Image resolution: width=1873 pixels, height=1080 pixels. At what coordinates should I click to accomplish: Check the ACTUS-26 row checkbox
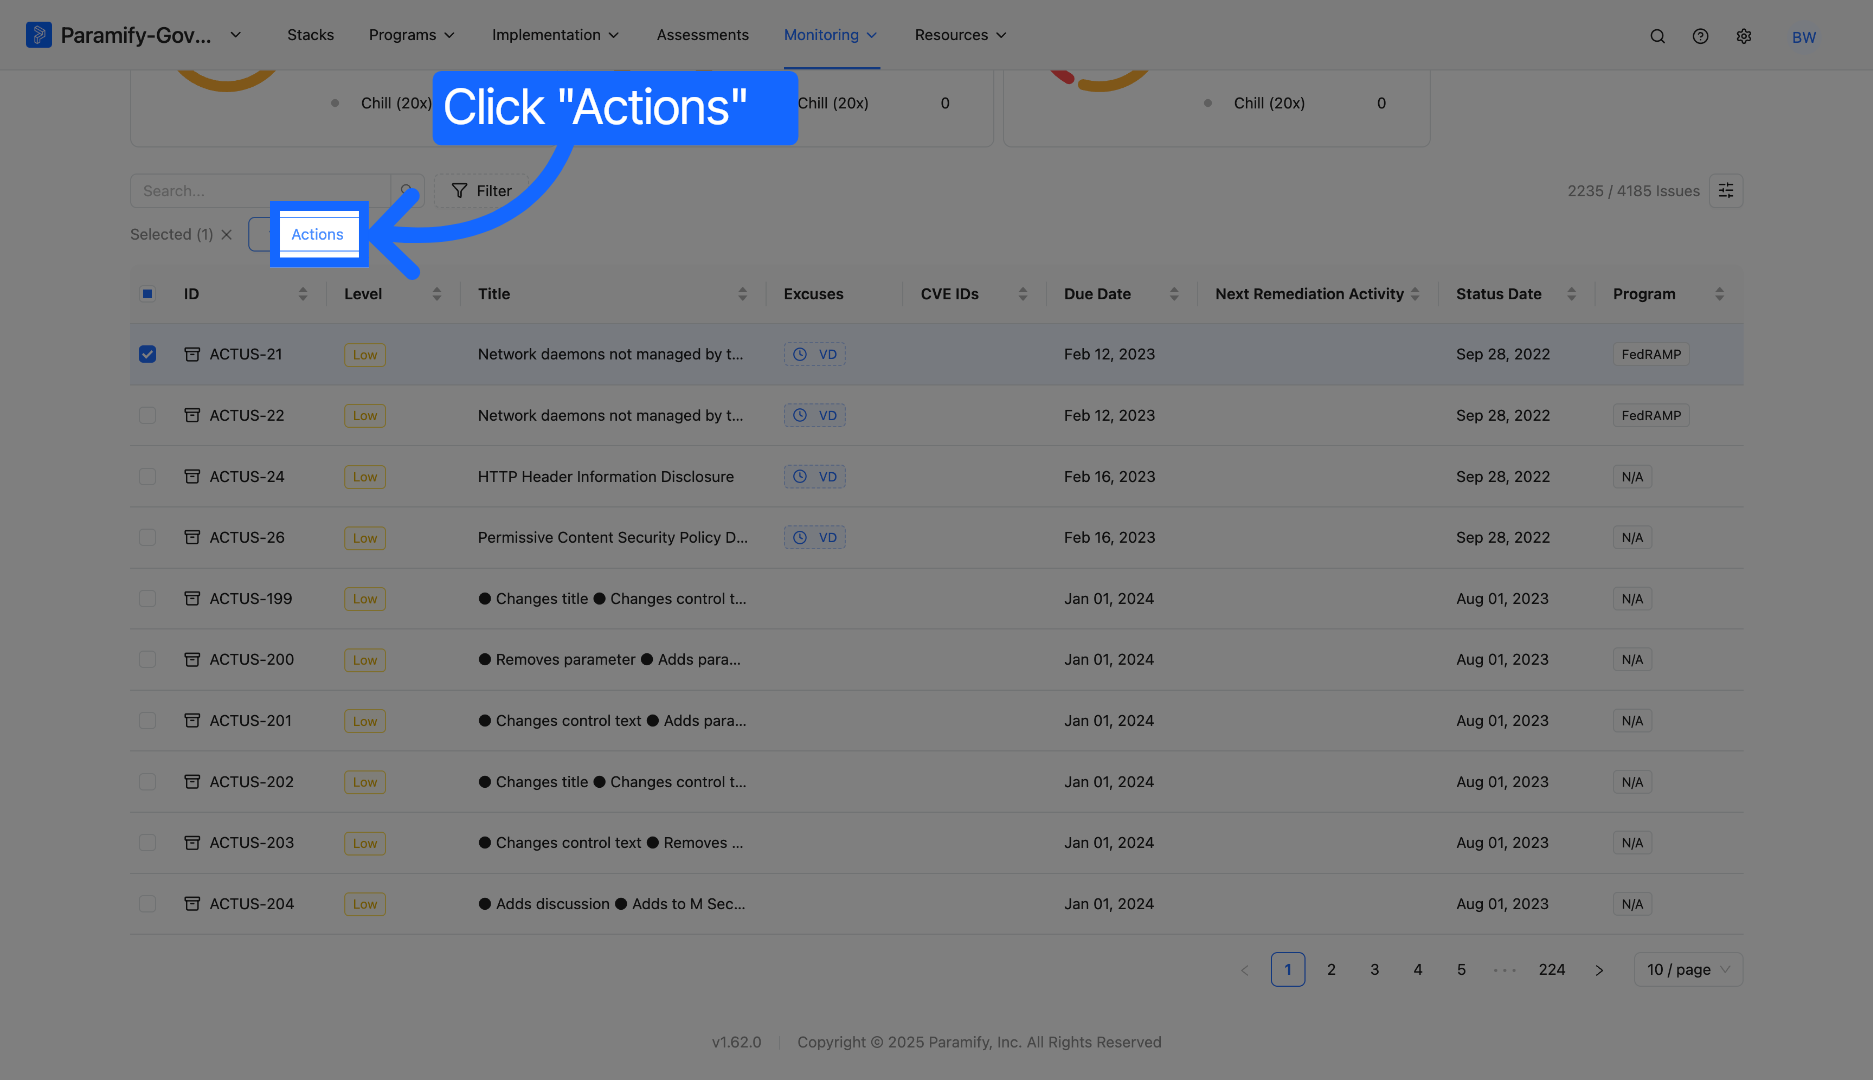coord(147,537)
